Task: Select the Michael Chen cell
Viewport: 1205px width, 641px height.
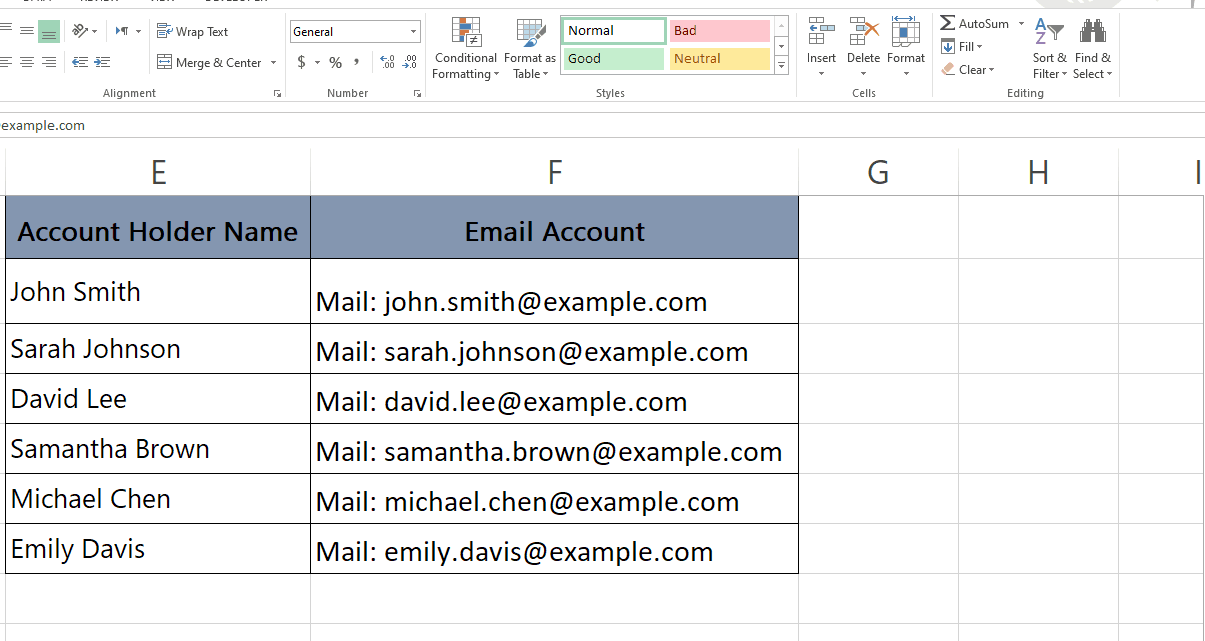Action: pos(158,499)
